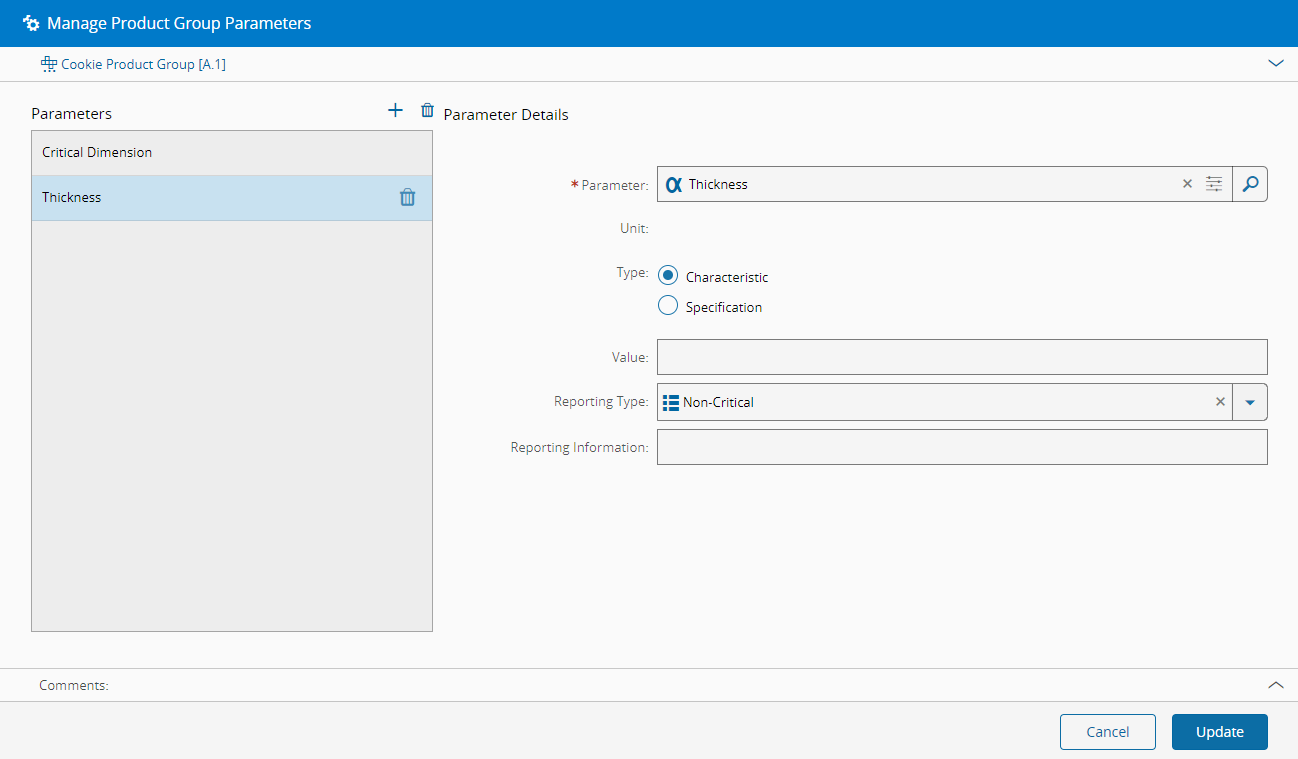Image resolution: width=1298 pixels, height=759 pixels.
Task: Select the Specification radio button
Action: point(668,306)
